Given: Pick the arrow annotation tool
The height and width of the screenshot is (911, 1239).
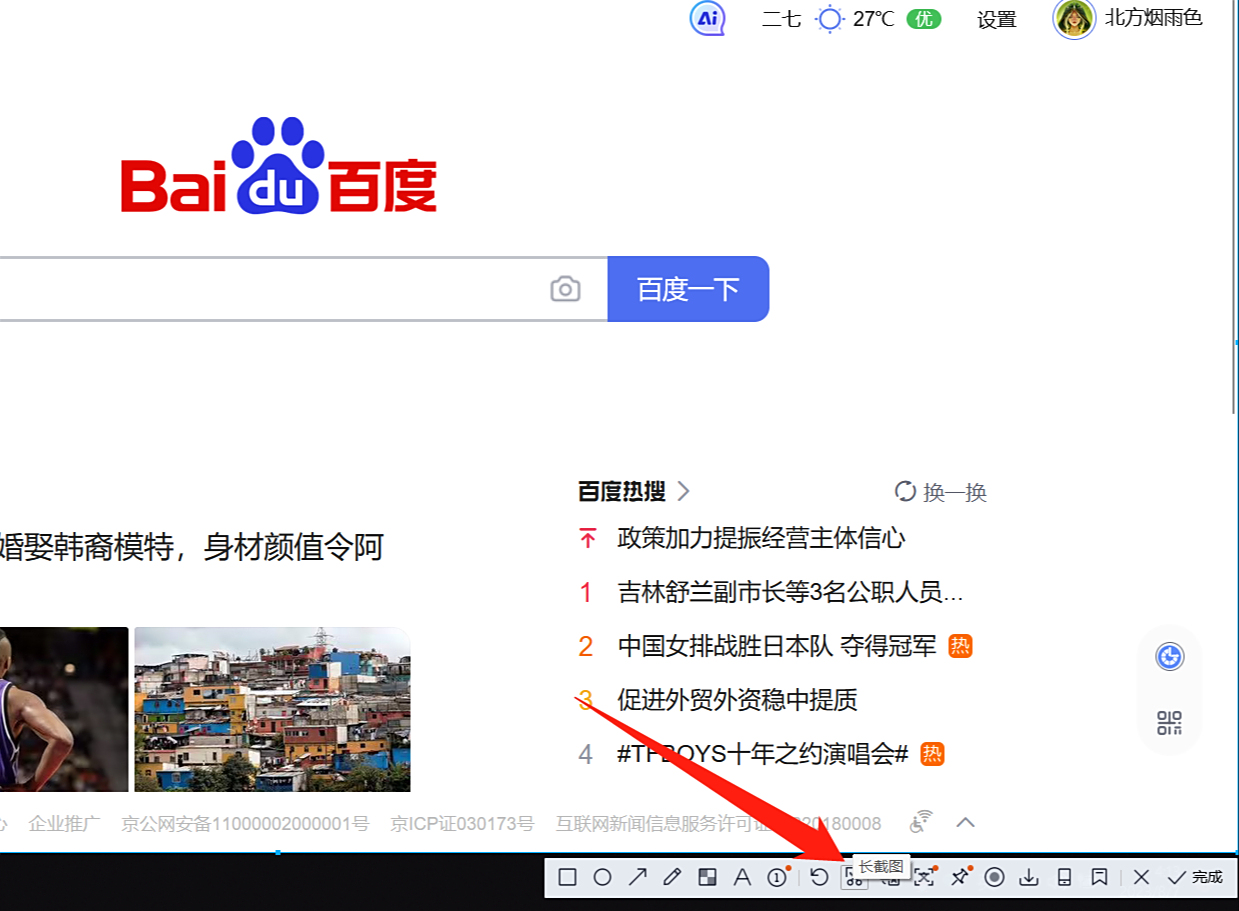Looking at the screenshot, I should (637, 877).
